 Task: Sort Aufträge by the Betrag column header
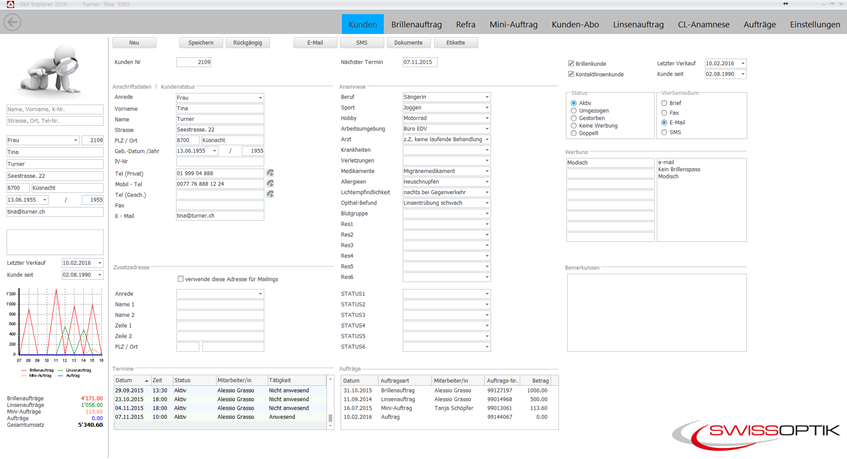click(x=536, y=380)
